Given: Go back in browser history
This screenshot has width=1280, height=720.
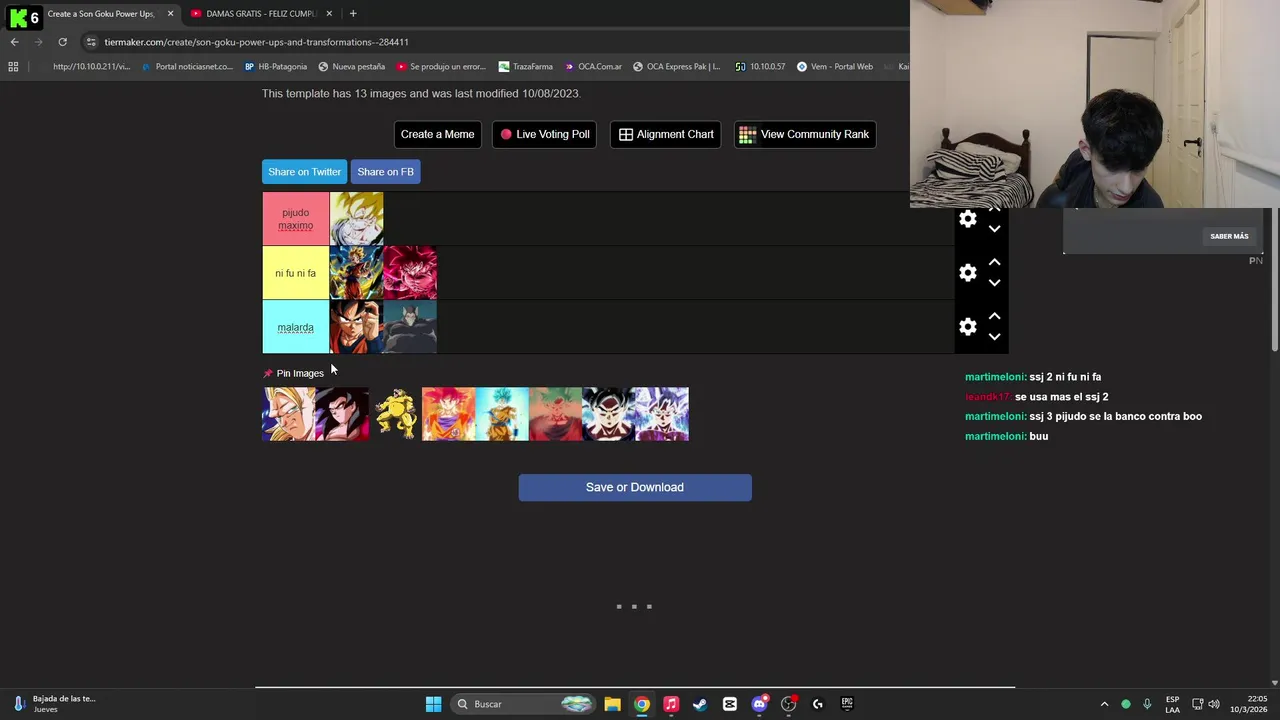Looking at the screenshot, I should [14, 42].
